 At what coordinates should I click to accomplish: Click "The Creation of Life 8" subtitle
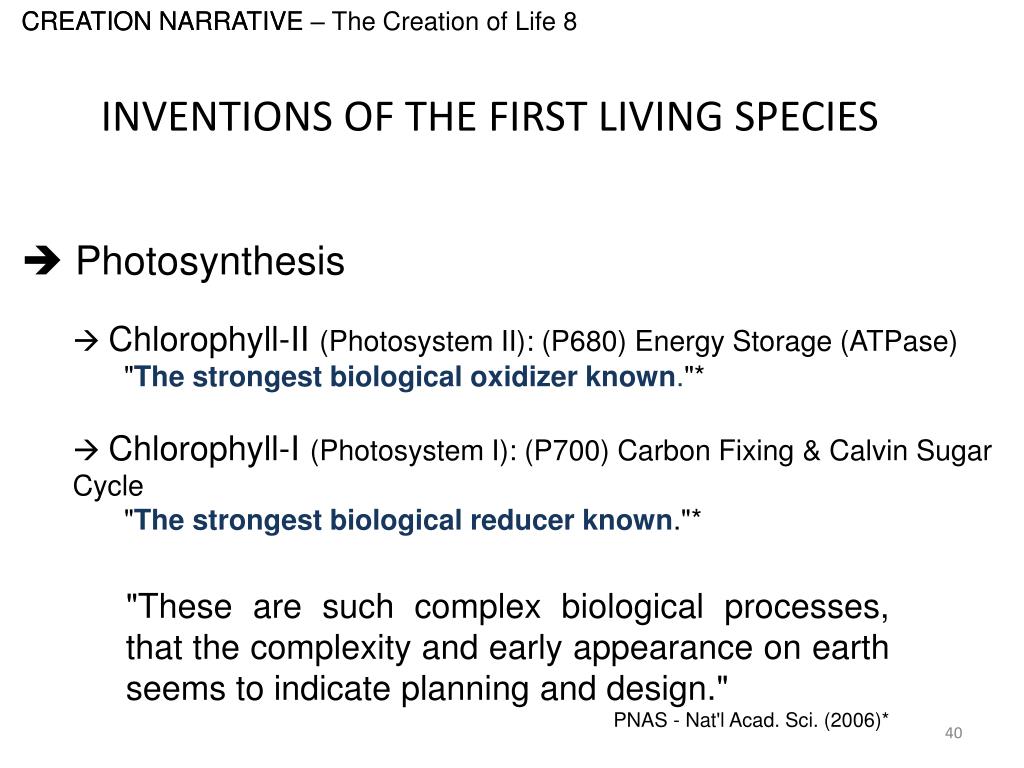pyautogui.click(x=455, y=22)
